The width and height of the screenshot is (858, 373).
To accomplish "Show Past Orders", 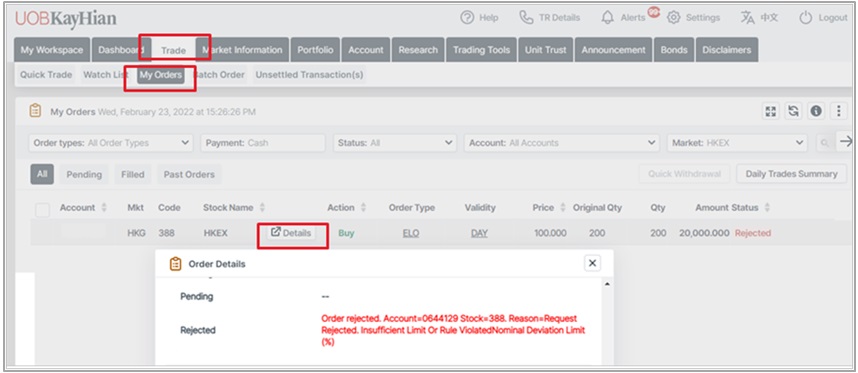I will [x=189, y=174].
